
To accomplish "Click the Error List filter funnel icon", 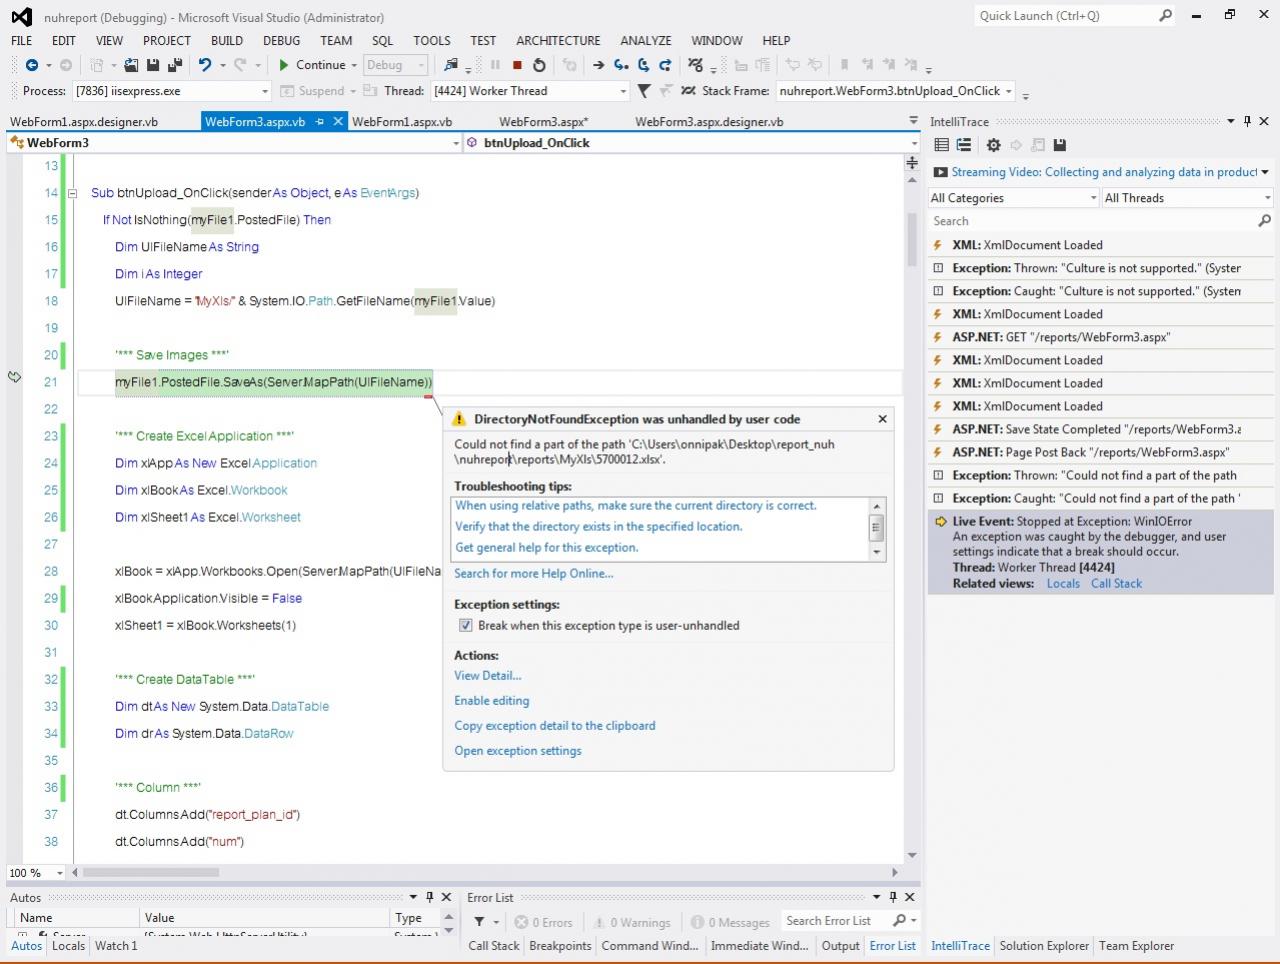I will 479,921.
